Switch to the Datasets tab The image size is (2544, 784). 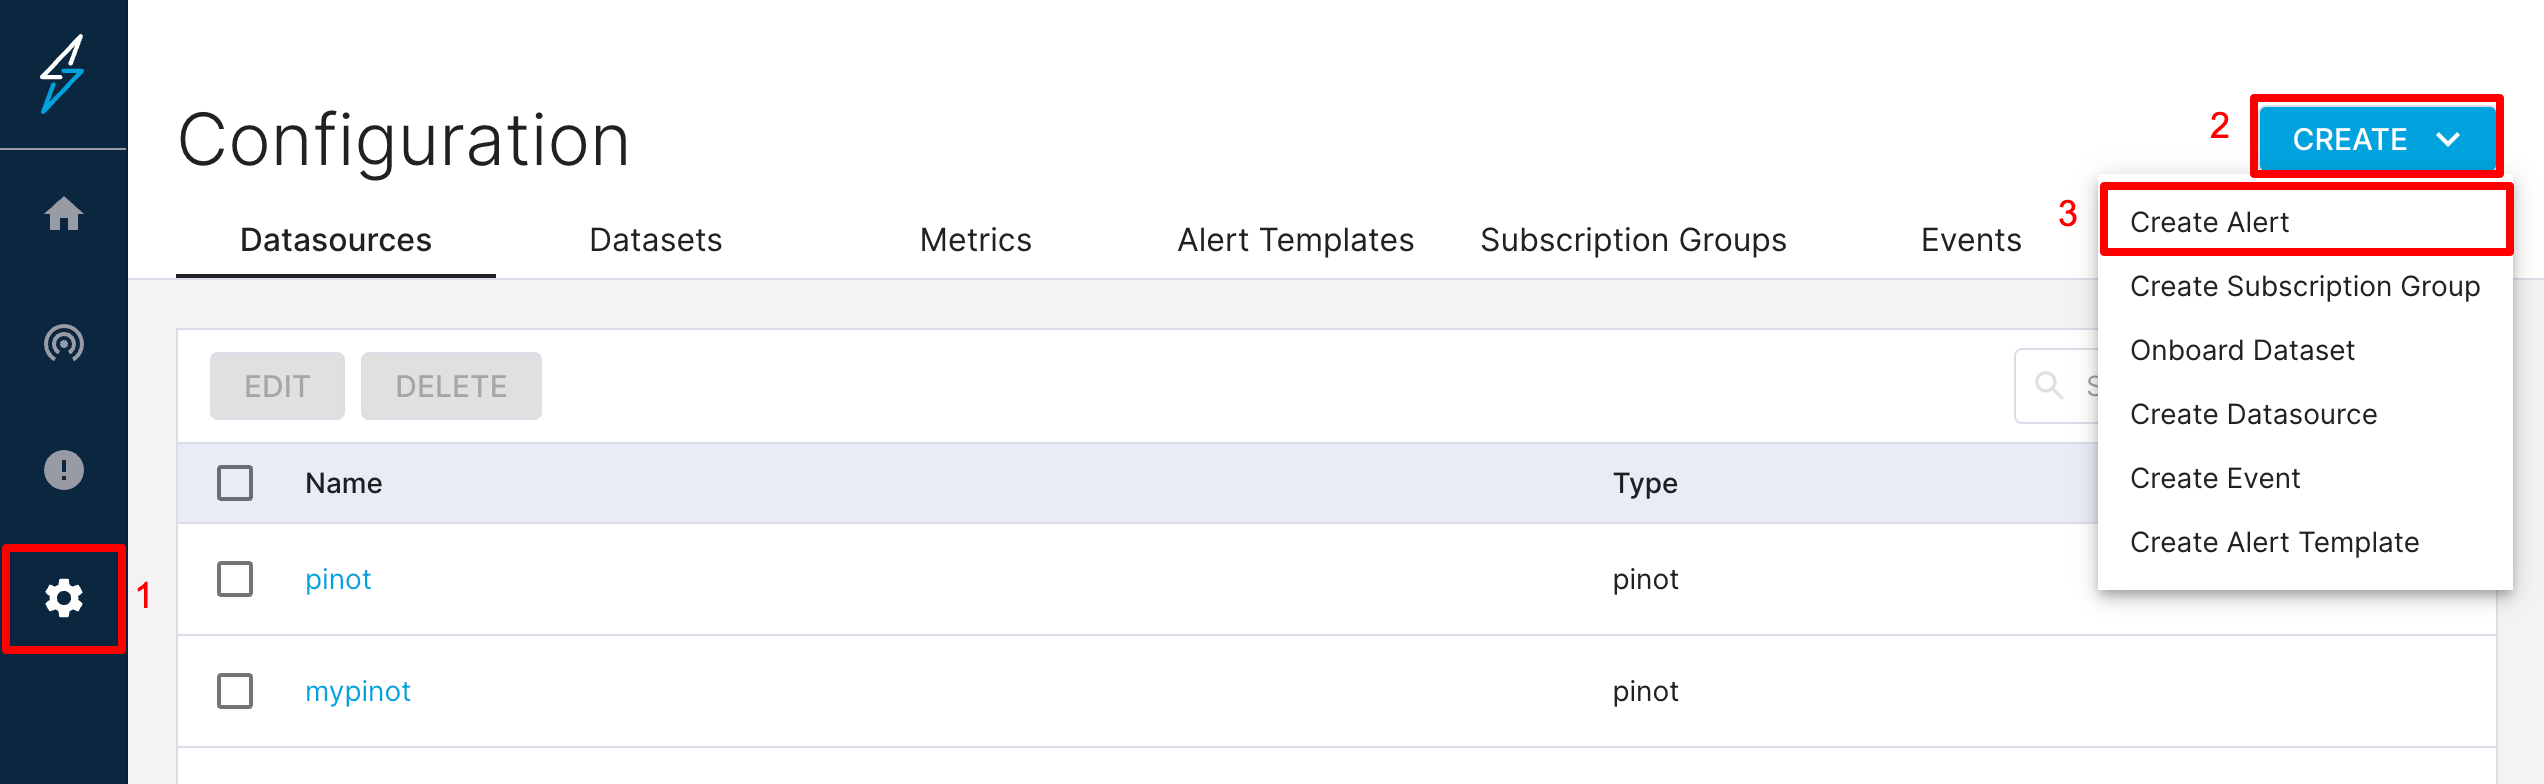pyautogui.click(x=655, y=240)
